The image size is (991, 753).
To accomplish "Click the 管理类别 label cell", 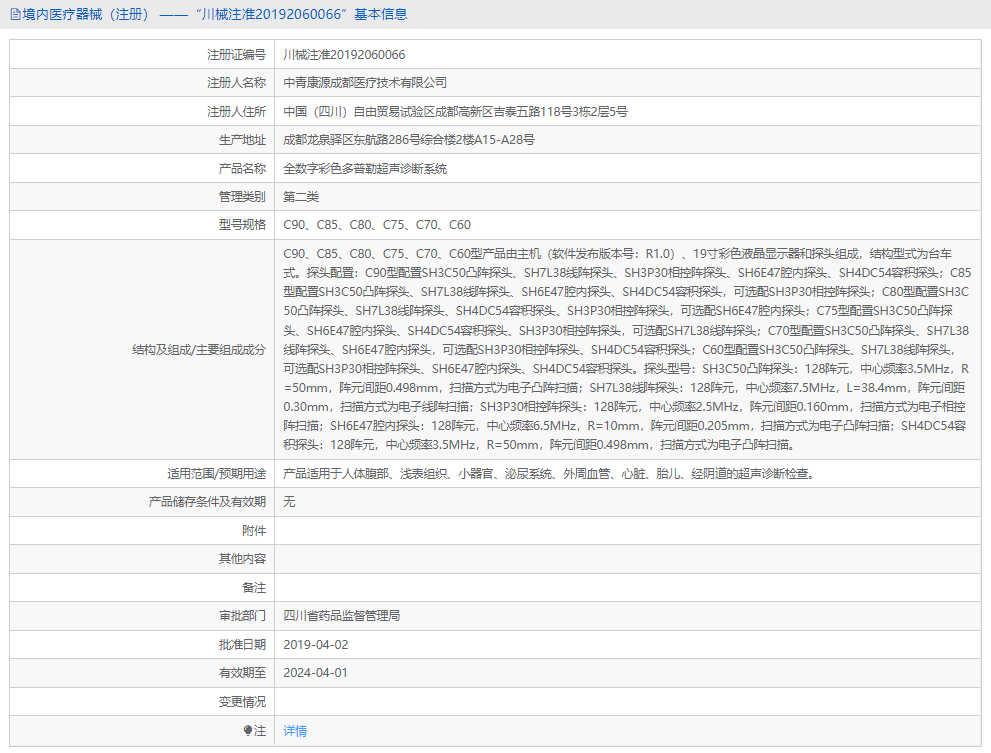I will point(142,197).
